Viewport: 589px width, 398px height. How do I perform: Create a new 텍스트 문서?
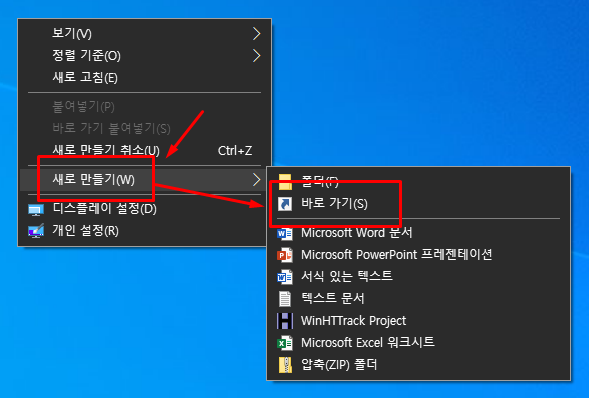[x=418, y=298]
